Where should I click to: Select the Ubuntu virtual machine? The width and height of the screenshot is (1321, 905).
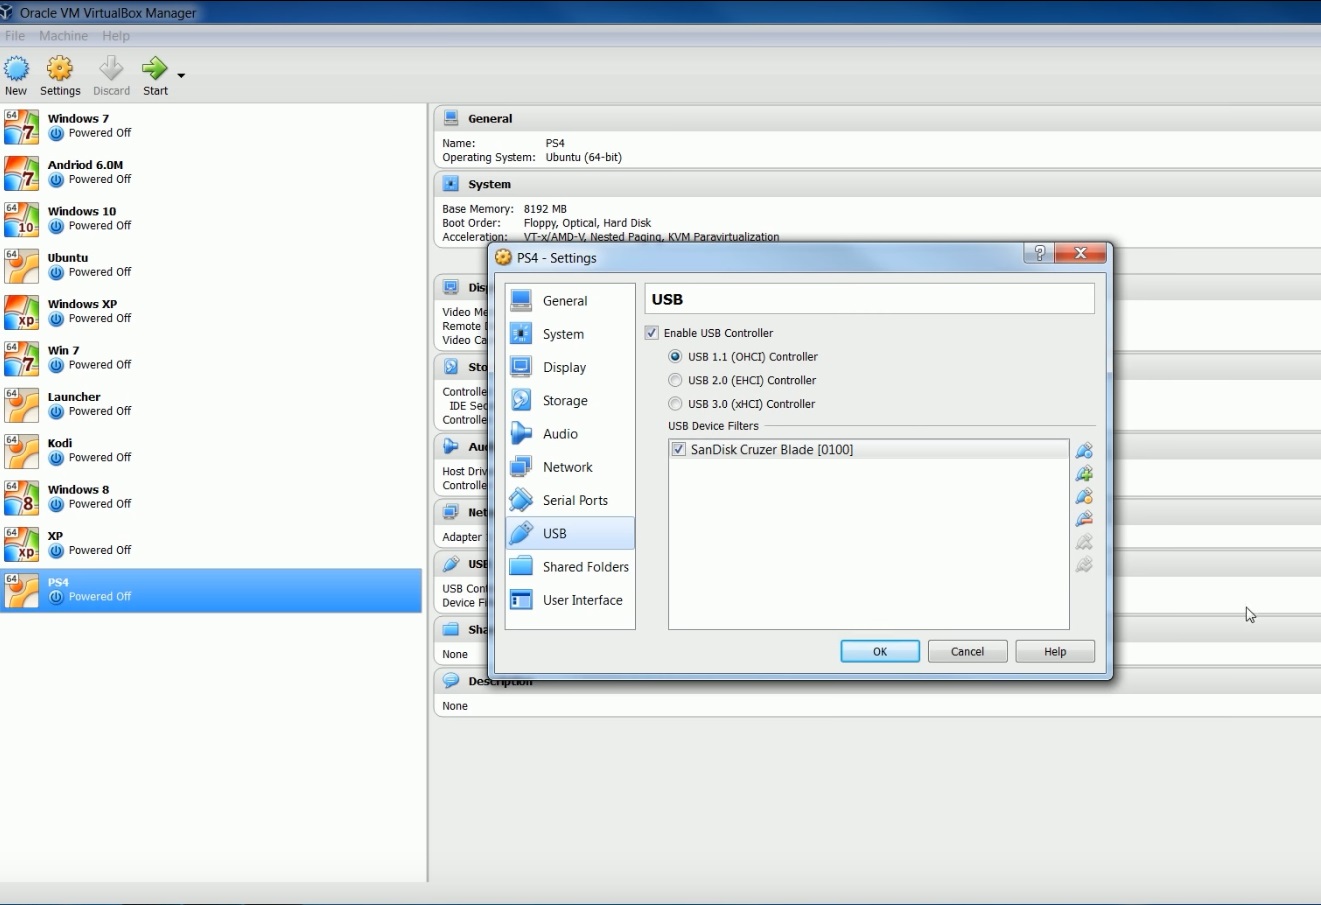pos(211,265)
